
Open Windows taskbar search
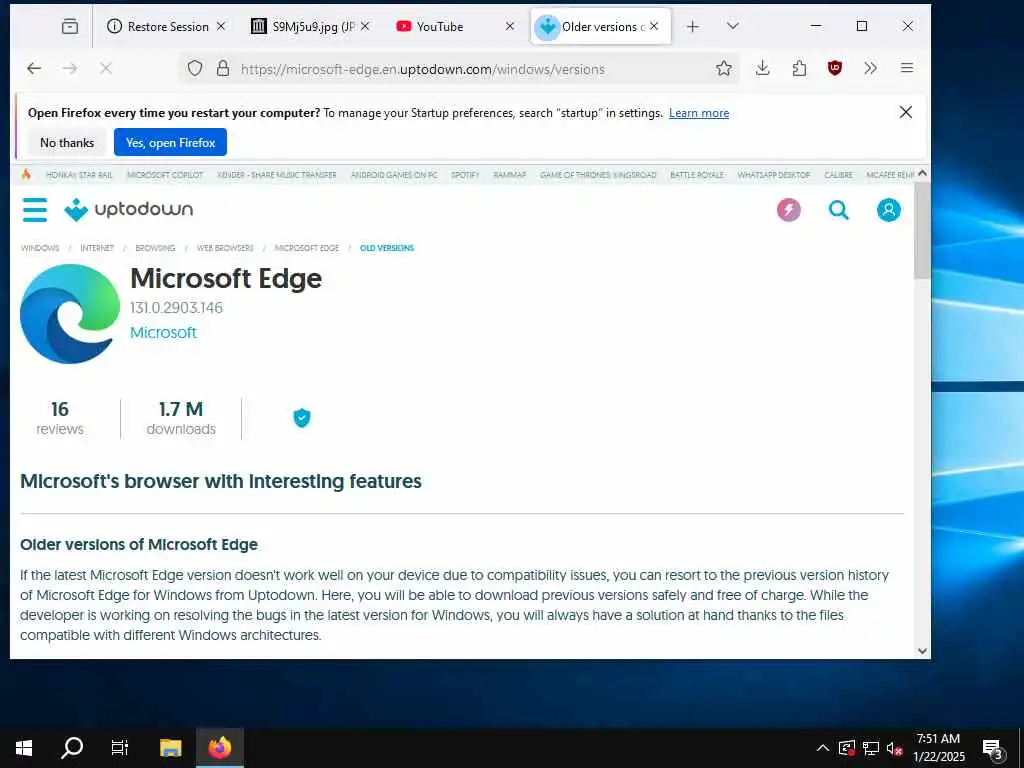tap(72, 748)
